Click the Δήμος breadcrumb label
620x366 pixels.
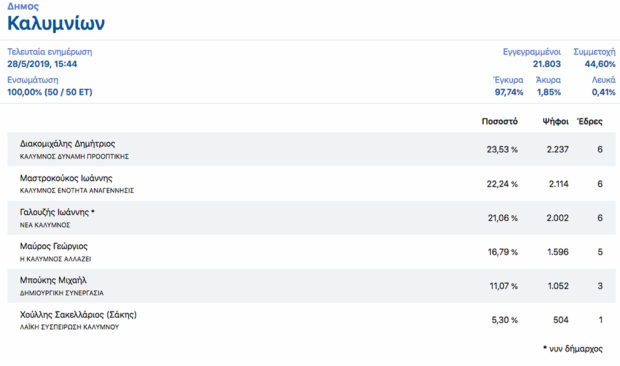tap(23, 6)
